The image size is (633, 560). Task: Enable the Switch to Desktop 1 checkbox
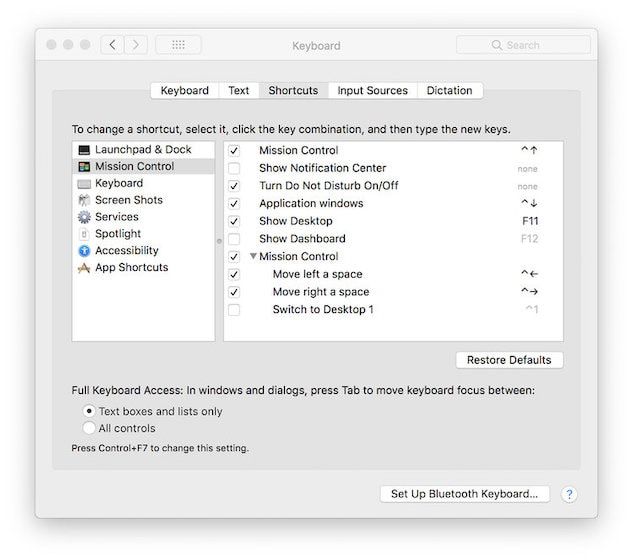234,310
